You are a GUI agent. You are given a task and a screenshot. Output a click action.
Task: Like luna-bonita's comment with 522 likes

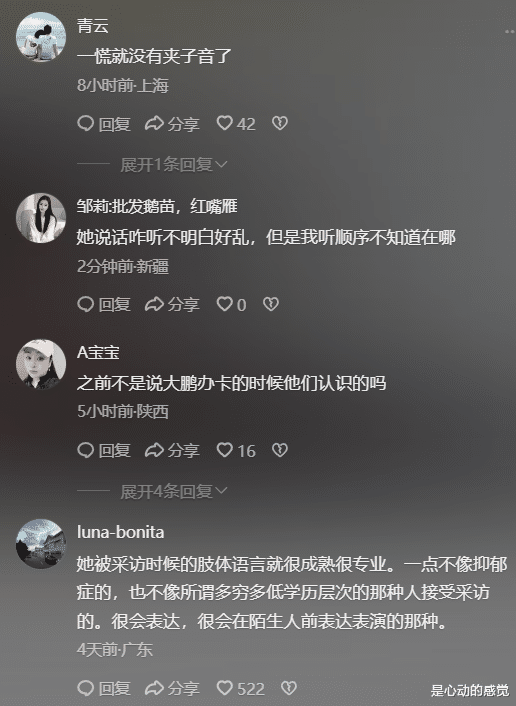(x=240, y=688)
